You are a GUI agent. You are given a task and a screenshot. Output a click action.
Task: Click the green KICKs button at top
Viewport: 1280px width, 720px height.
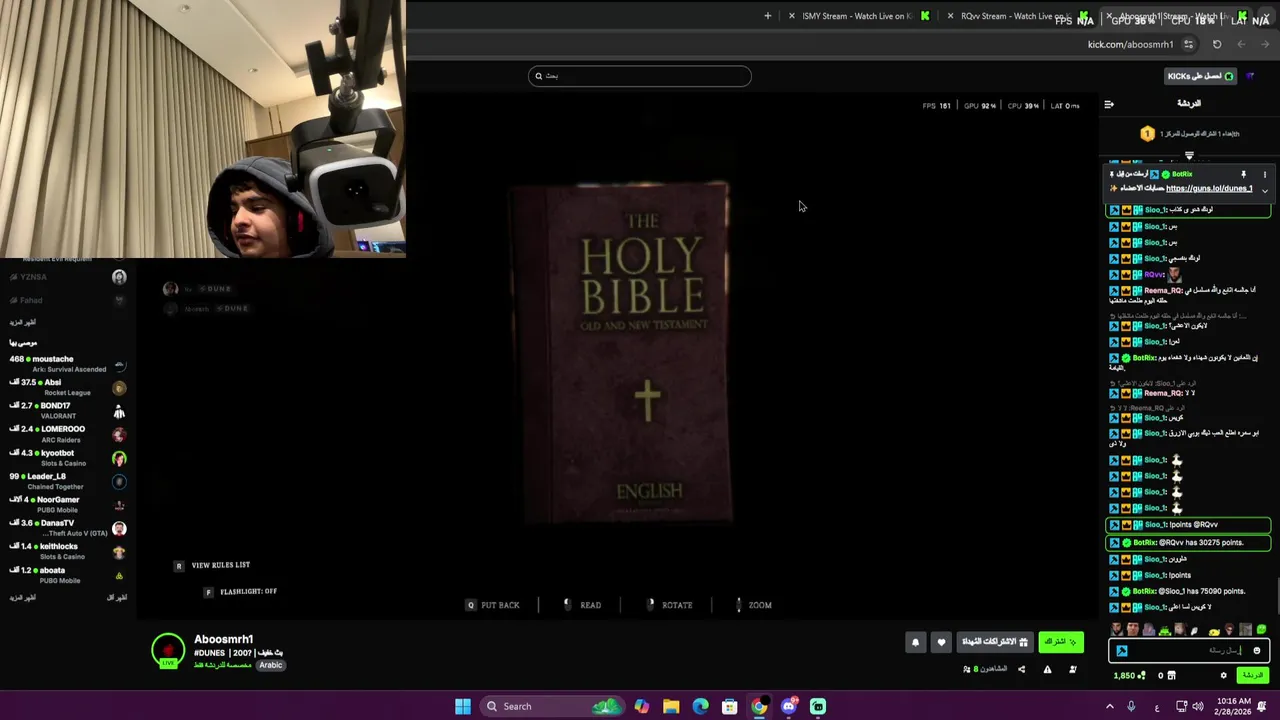1201,76
